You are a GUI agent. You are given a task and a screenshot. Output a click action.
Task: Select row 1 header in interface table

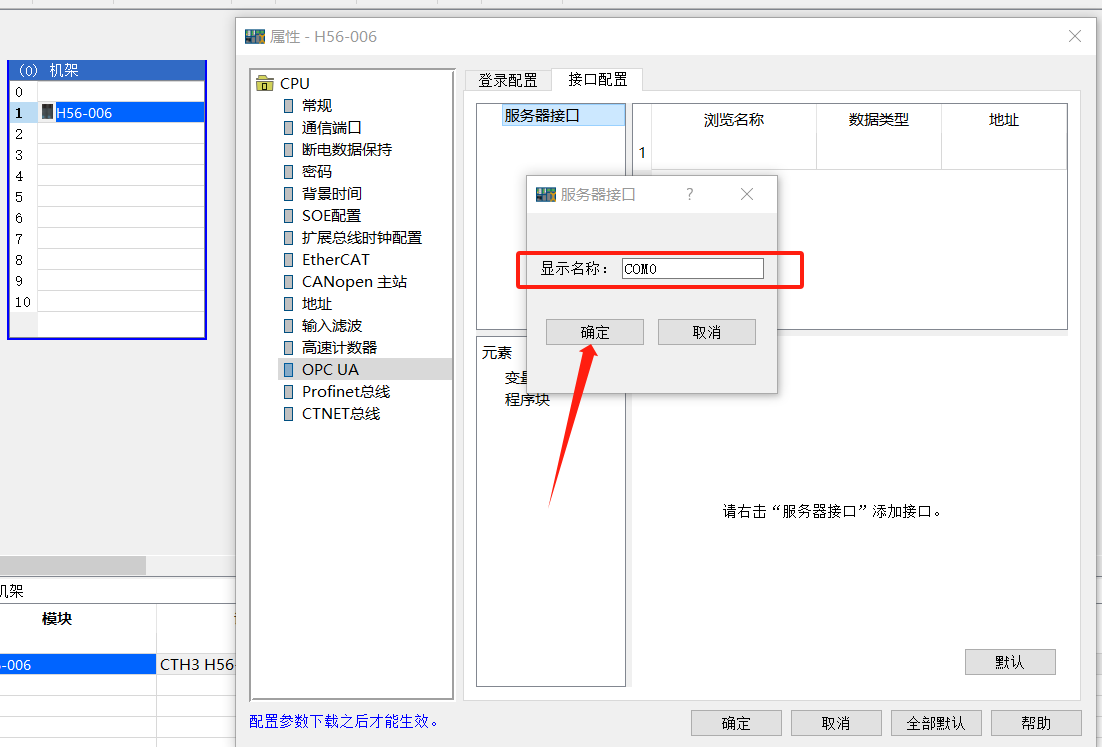click(x=642, y=152)
